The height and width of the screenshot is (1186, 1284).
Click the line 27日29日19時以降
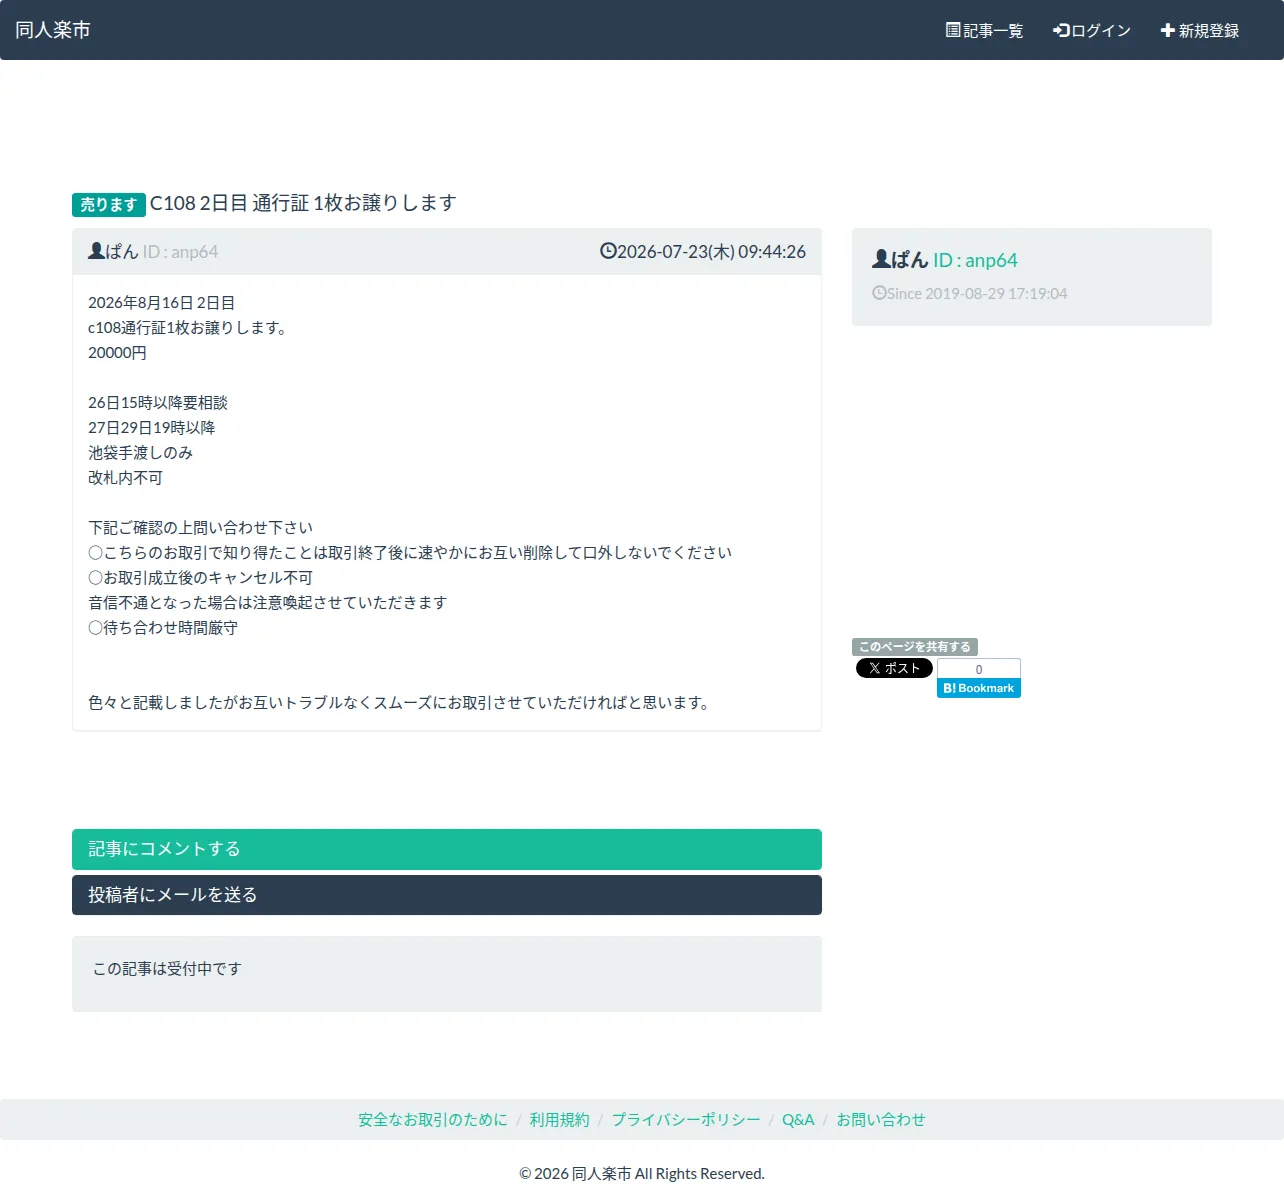pyautogui.click(x=152, y=428)
